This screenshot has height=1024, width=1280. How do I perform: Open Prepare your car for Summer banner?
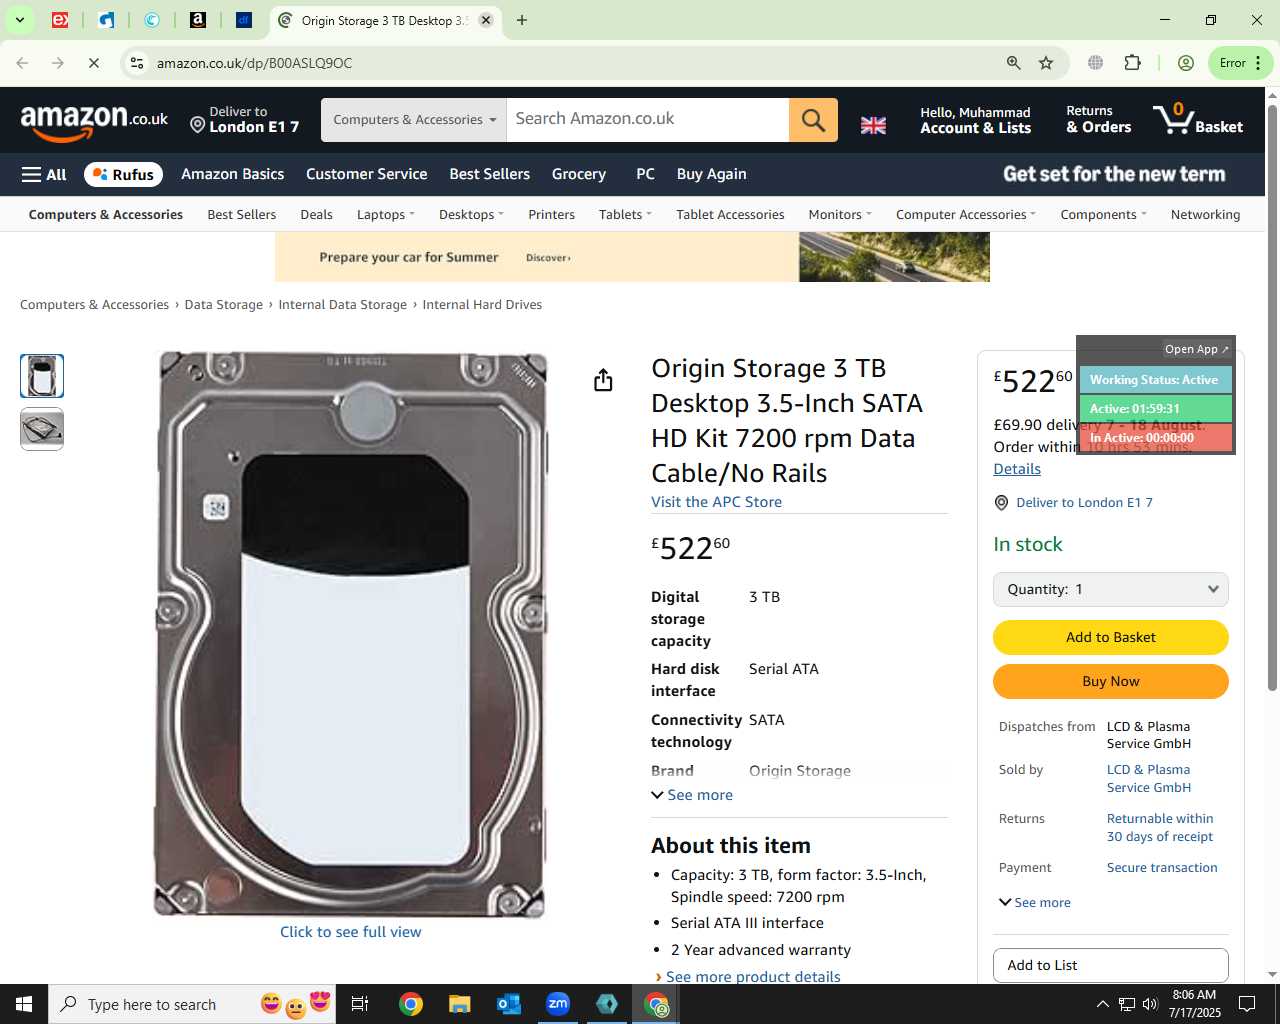point(632,257)
